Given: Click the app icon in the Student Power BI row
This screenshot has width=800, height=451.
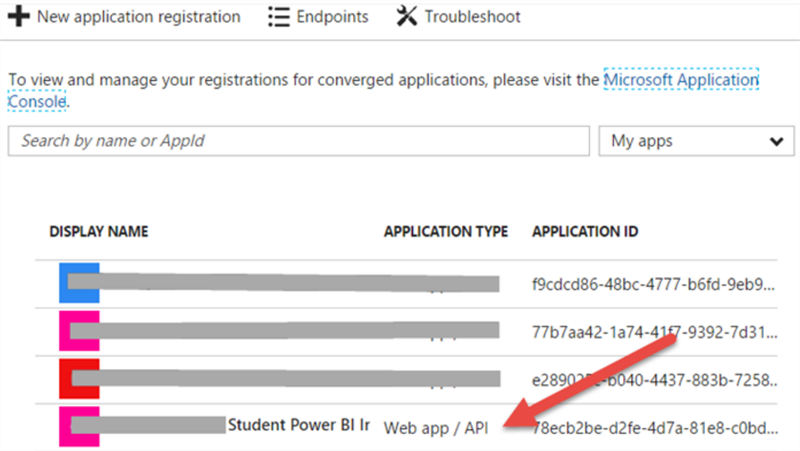Looking at the screenshot, I should coord(79,427).
